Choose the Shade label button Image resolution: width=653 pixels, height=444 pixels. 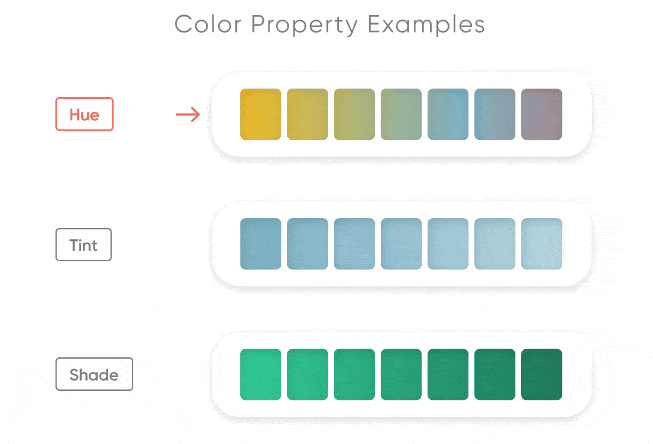click(x=94, y=374)
